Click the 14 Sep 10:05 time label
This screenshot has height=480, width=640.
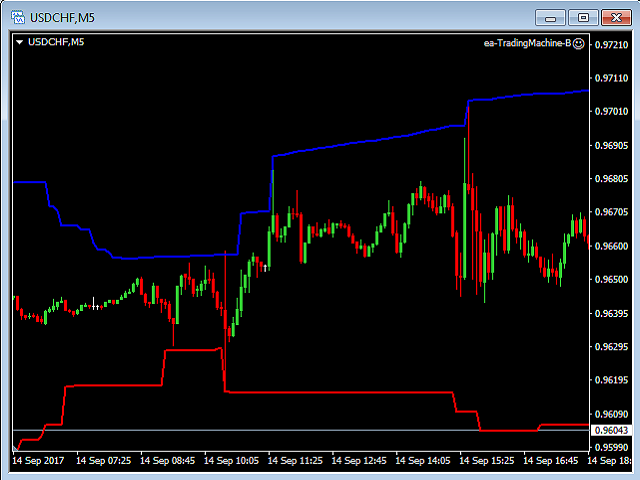(x=231, y=461)
